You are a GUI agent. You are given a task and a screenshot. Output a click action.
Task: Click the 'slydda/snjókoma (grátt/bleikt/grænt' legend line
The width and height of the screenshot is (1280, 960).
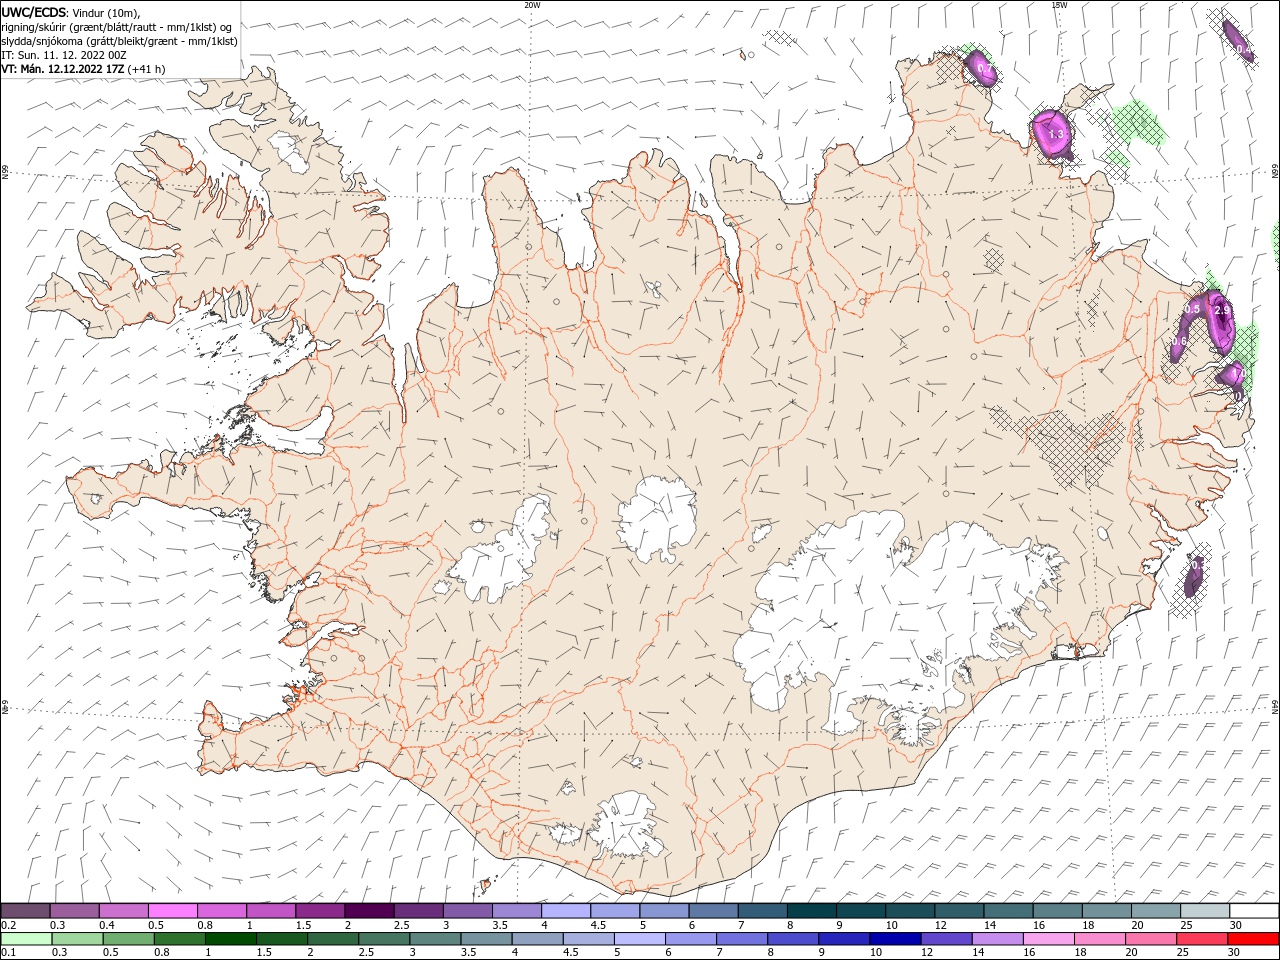[x=120, y=41]
